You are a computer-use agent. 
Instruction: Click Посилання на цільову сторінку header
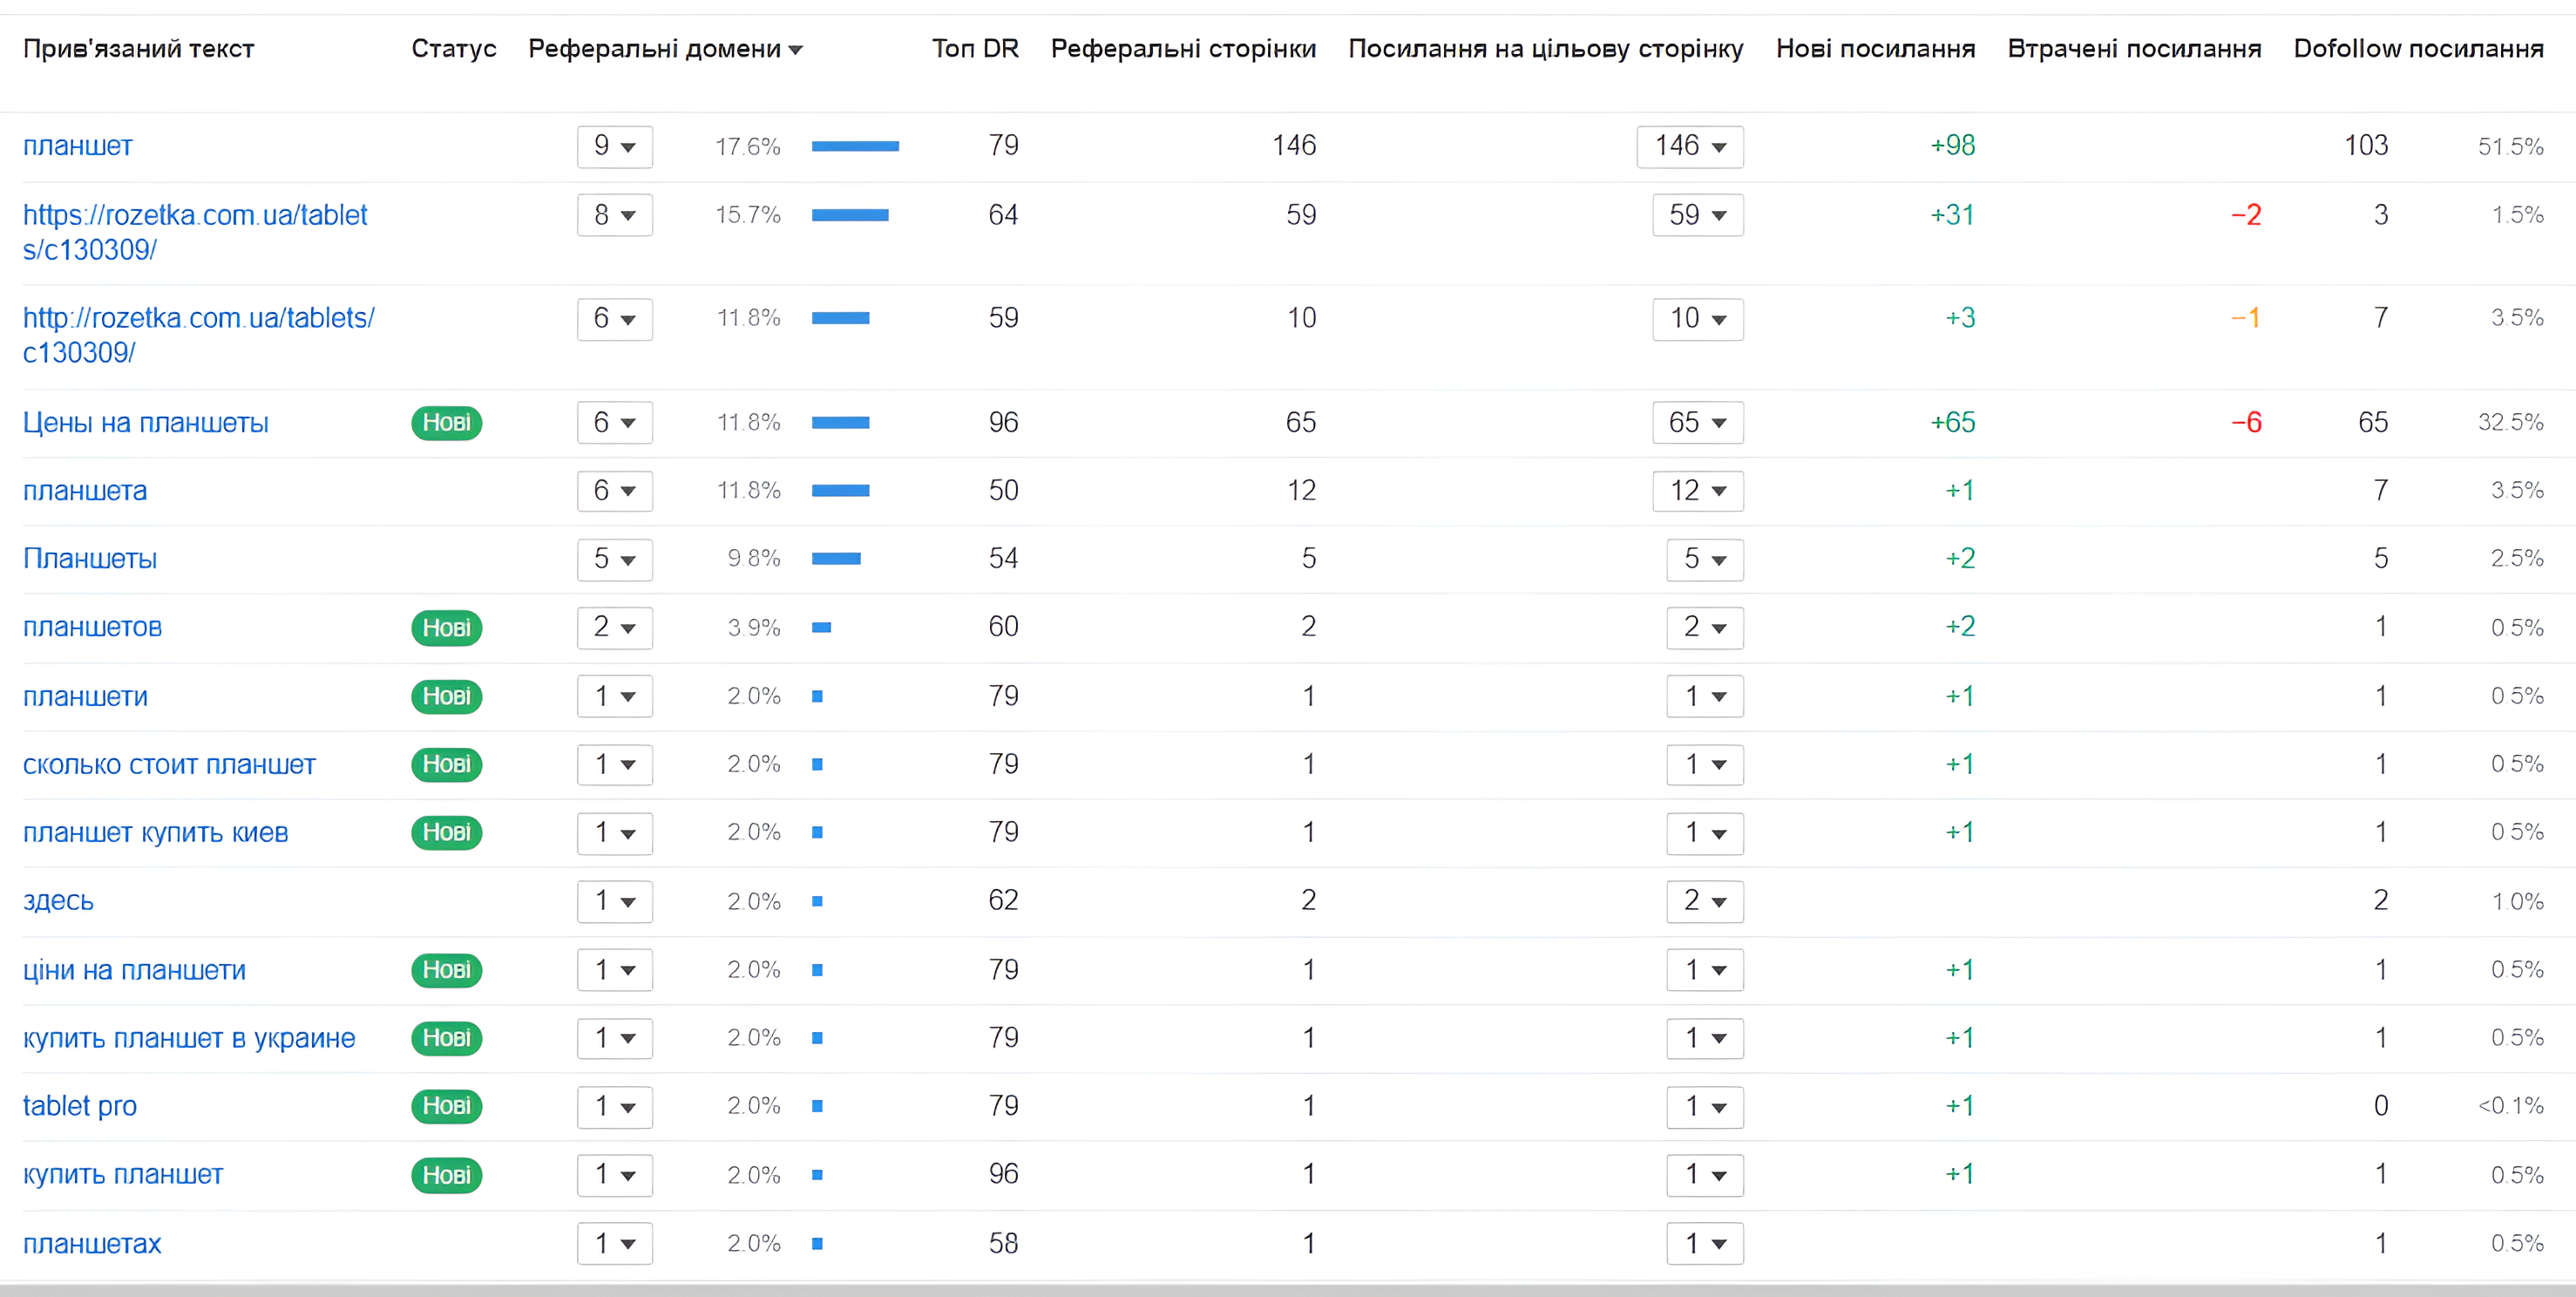click(x=1546, y=48)
